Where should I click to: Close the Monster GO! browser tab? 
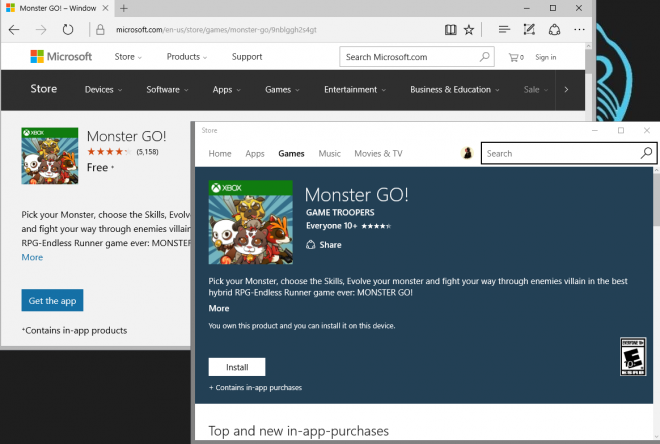[x=106, y=8]
